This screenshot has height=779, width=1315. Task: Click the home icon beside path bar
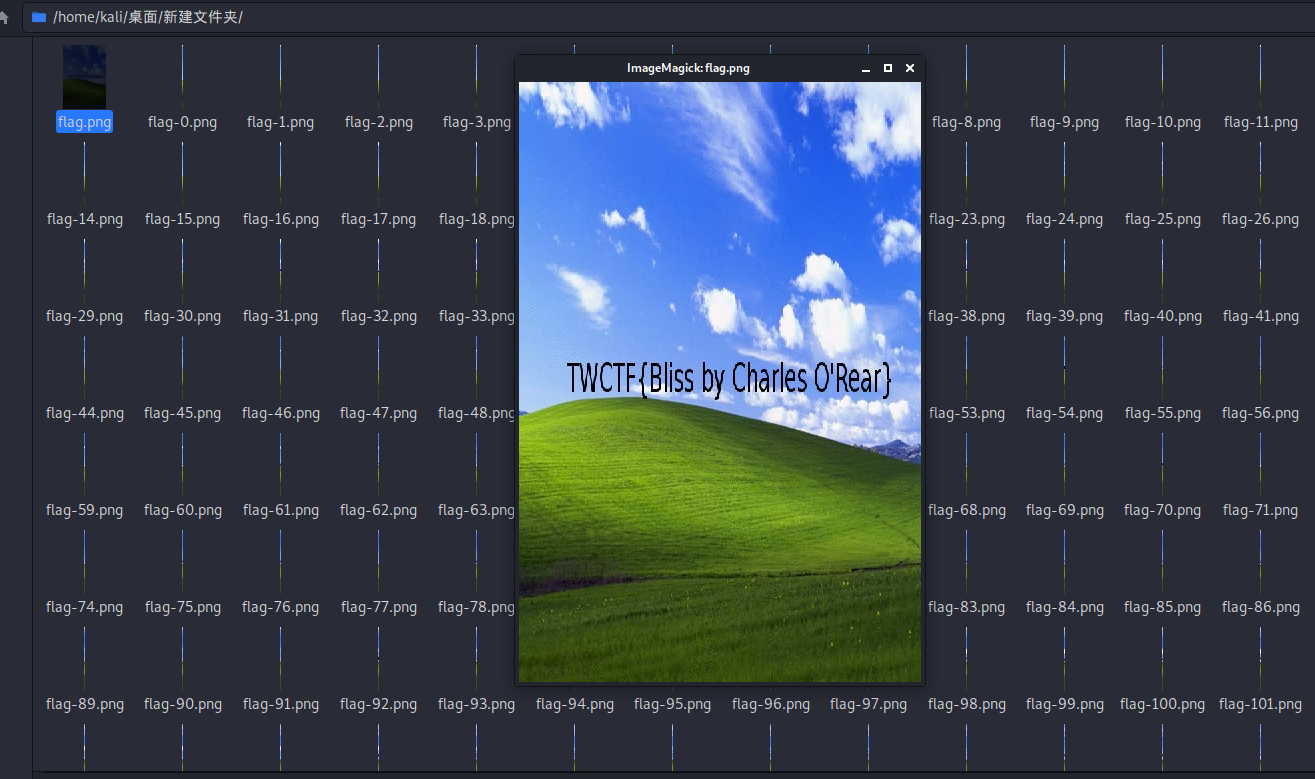click(x=4, y=17)
